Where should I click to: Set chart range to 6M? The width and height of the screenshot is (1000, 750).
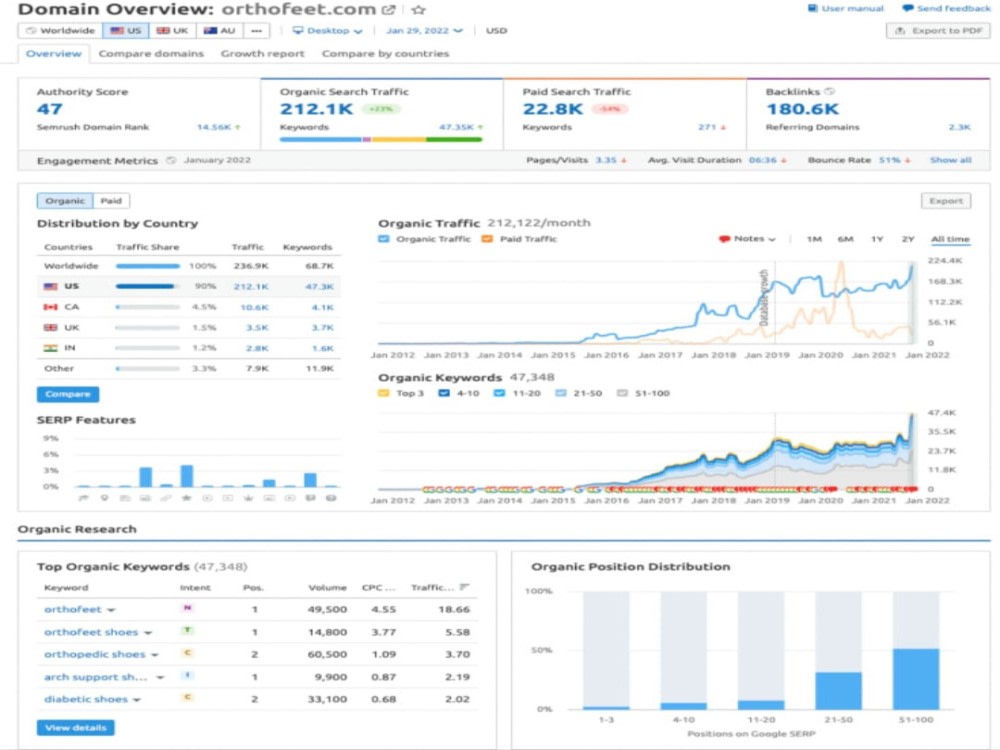tap(845, 239)
